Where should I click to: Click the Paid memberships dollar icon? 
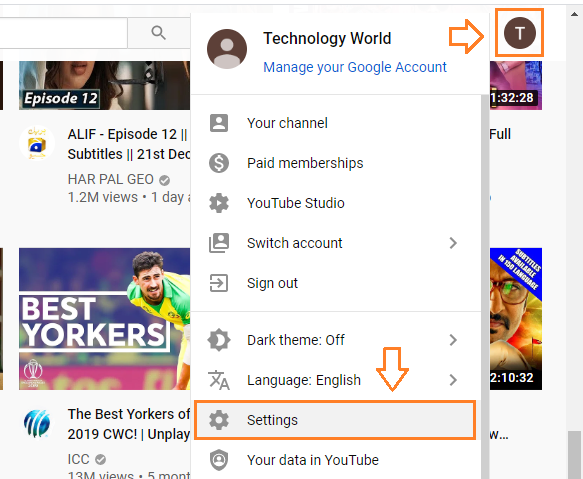[219, 163]
